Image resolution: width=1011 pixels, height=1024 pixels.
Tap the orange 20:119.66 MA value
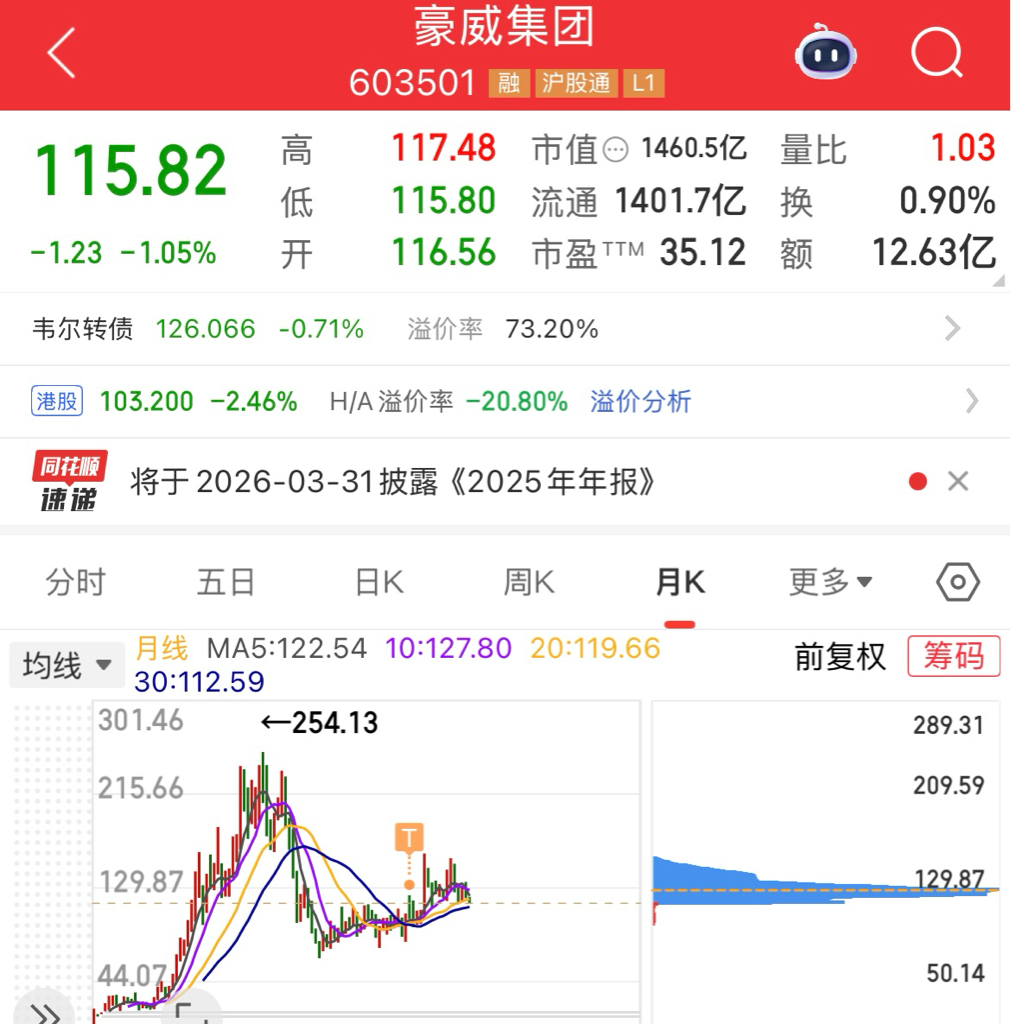point(595,648)
